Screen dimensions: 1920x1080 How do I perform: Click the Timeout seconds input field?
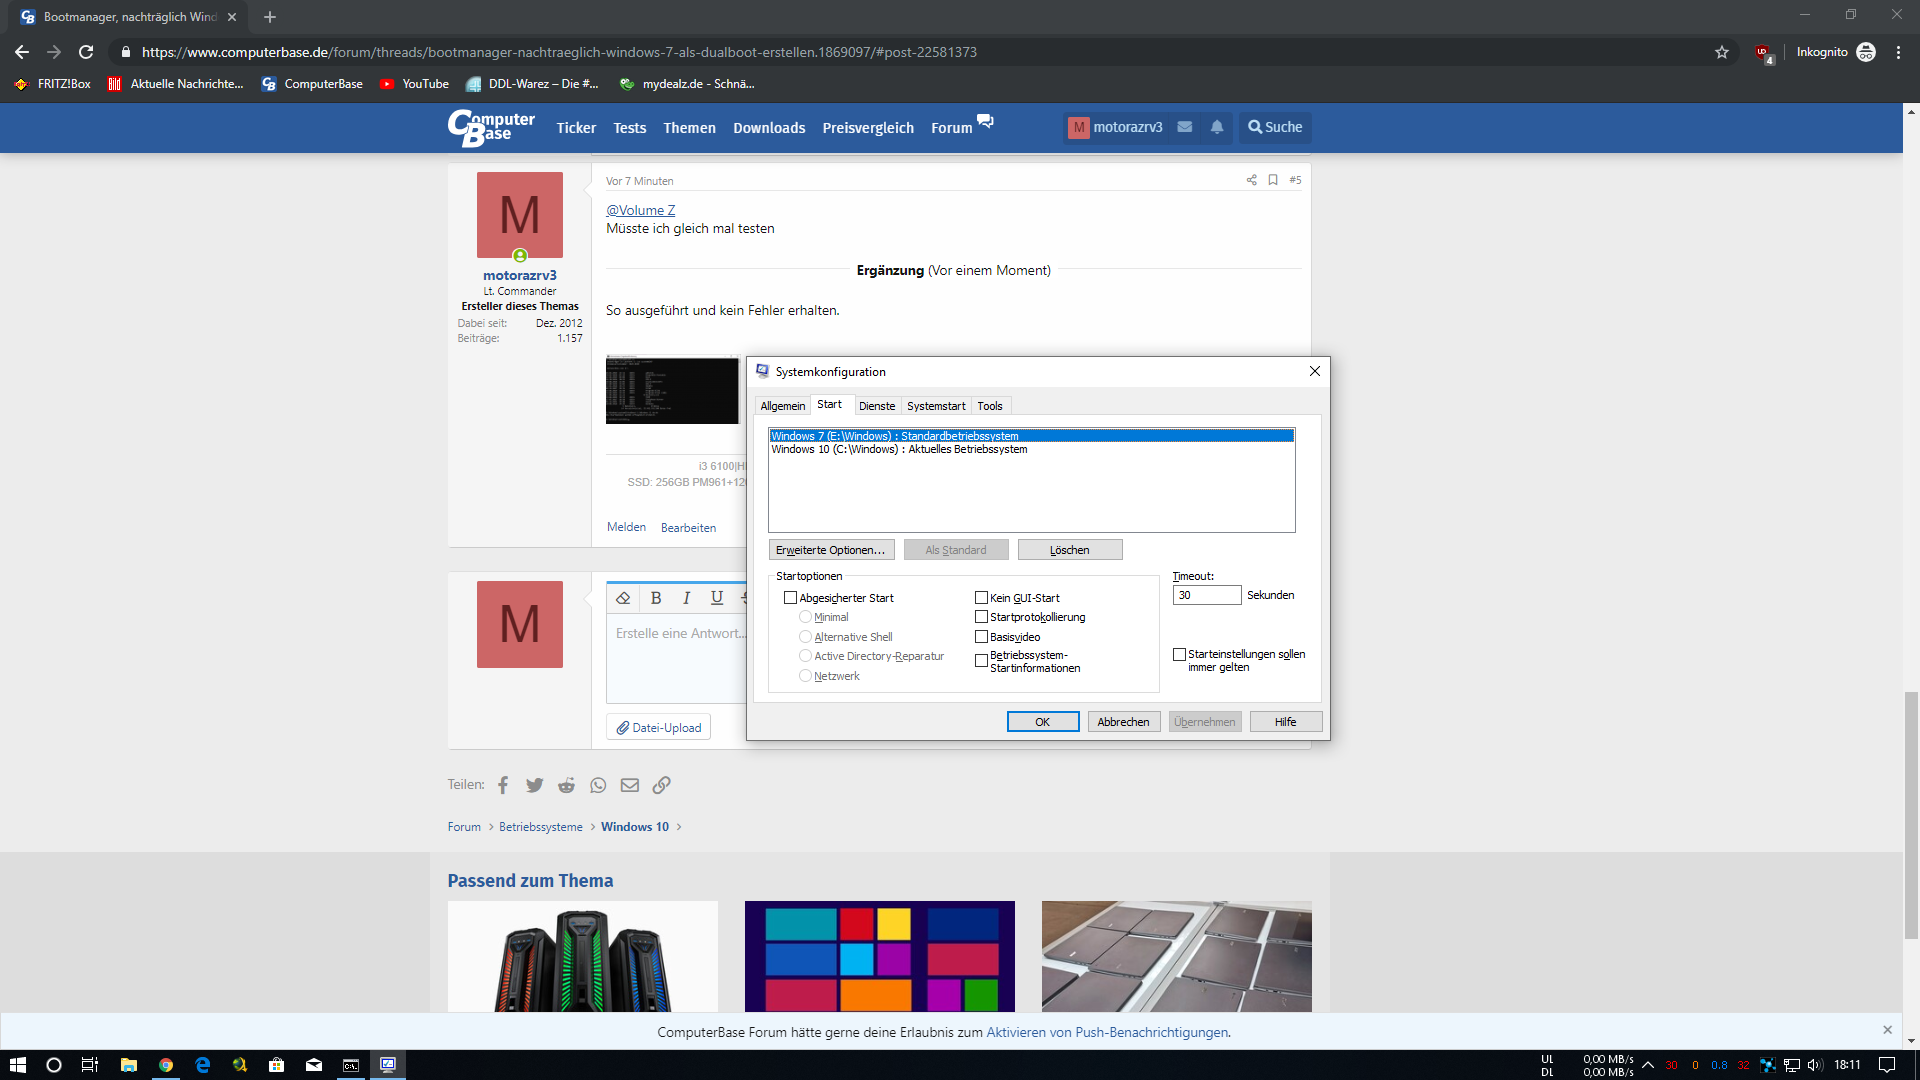click(1206, 595)
